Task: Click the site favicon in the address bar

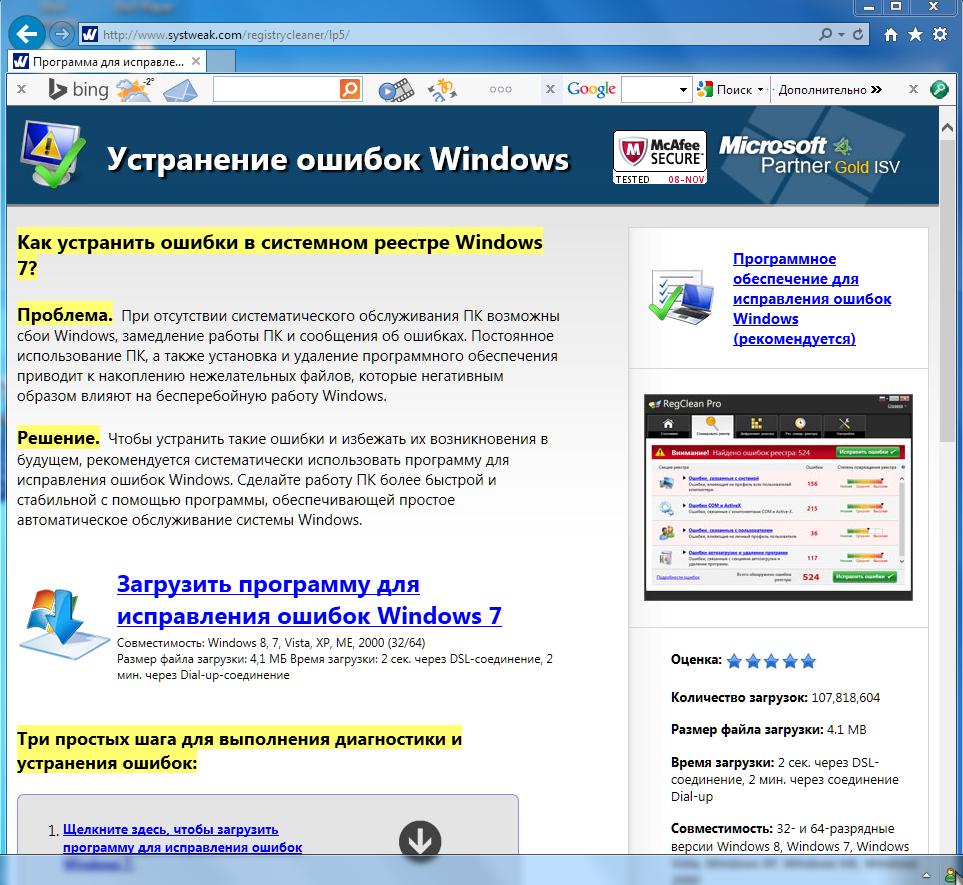Action: coord(89,34)
